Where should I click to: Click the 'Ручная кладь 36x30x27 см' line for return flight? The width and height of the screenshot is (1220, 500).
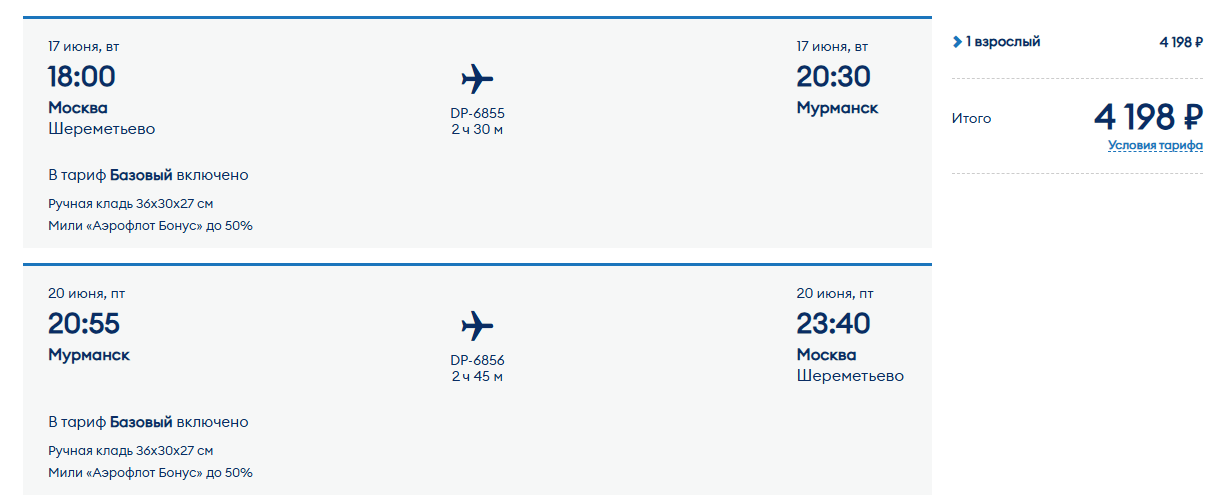click(131, 451)
